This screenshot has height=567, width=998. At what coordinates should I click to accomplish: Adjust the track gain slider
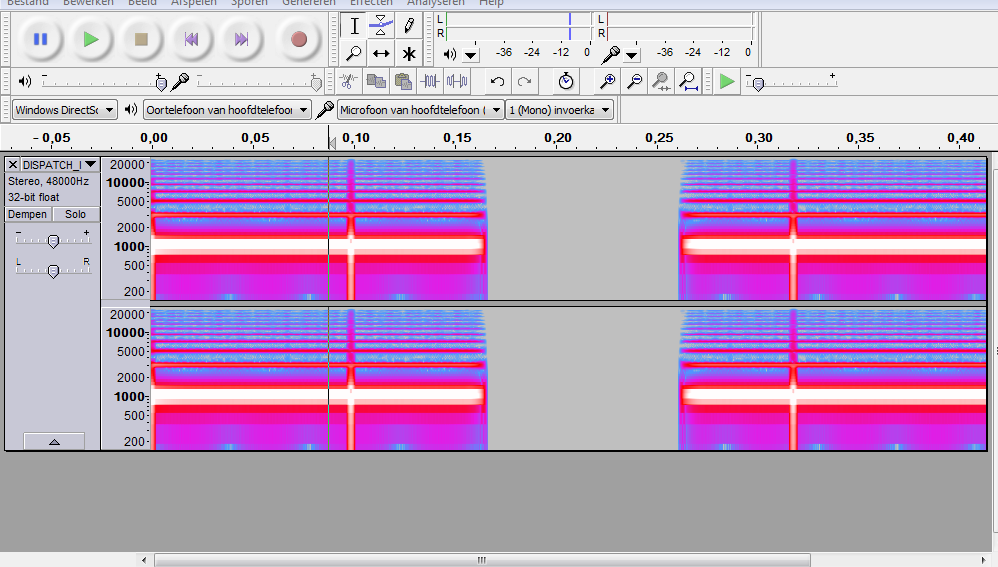[53, 241]
